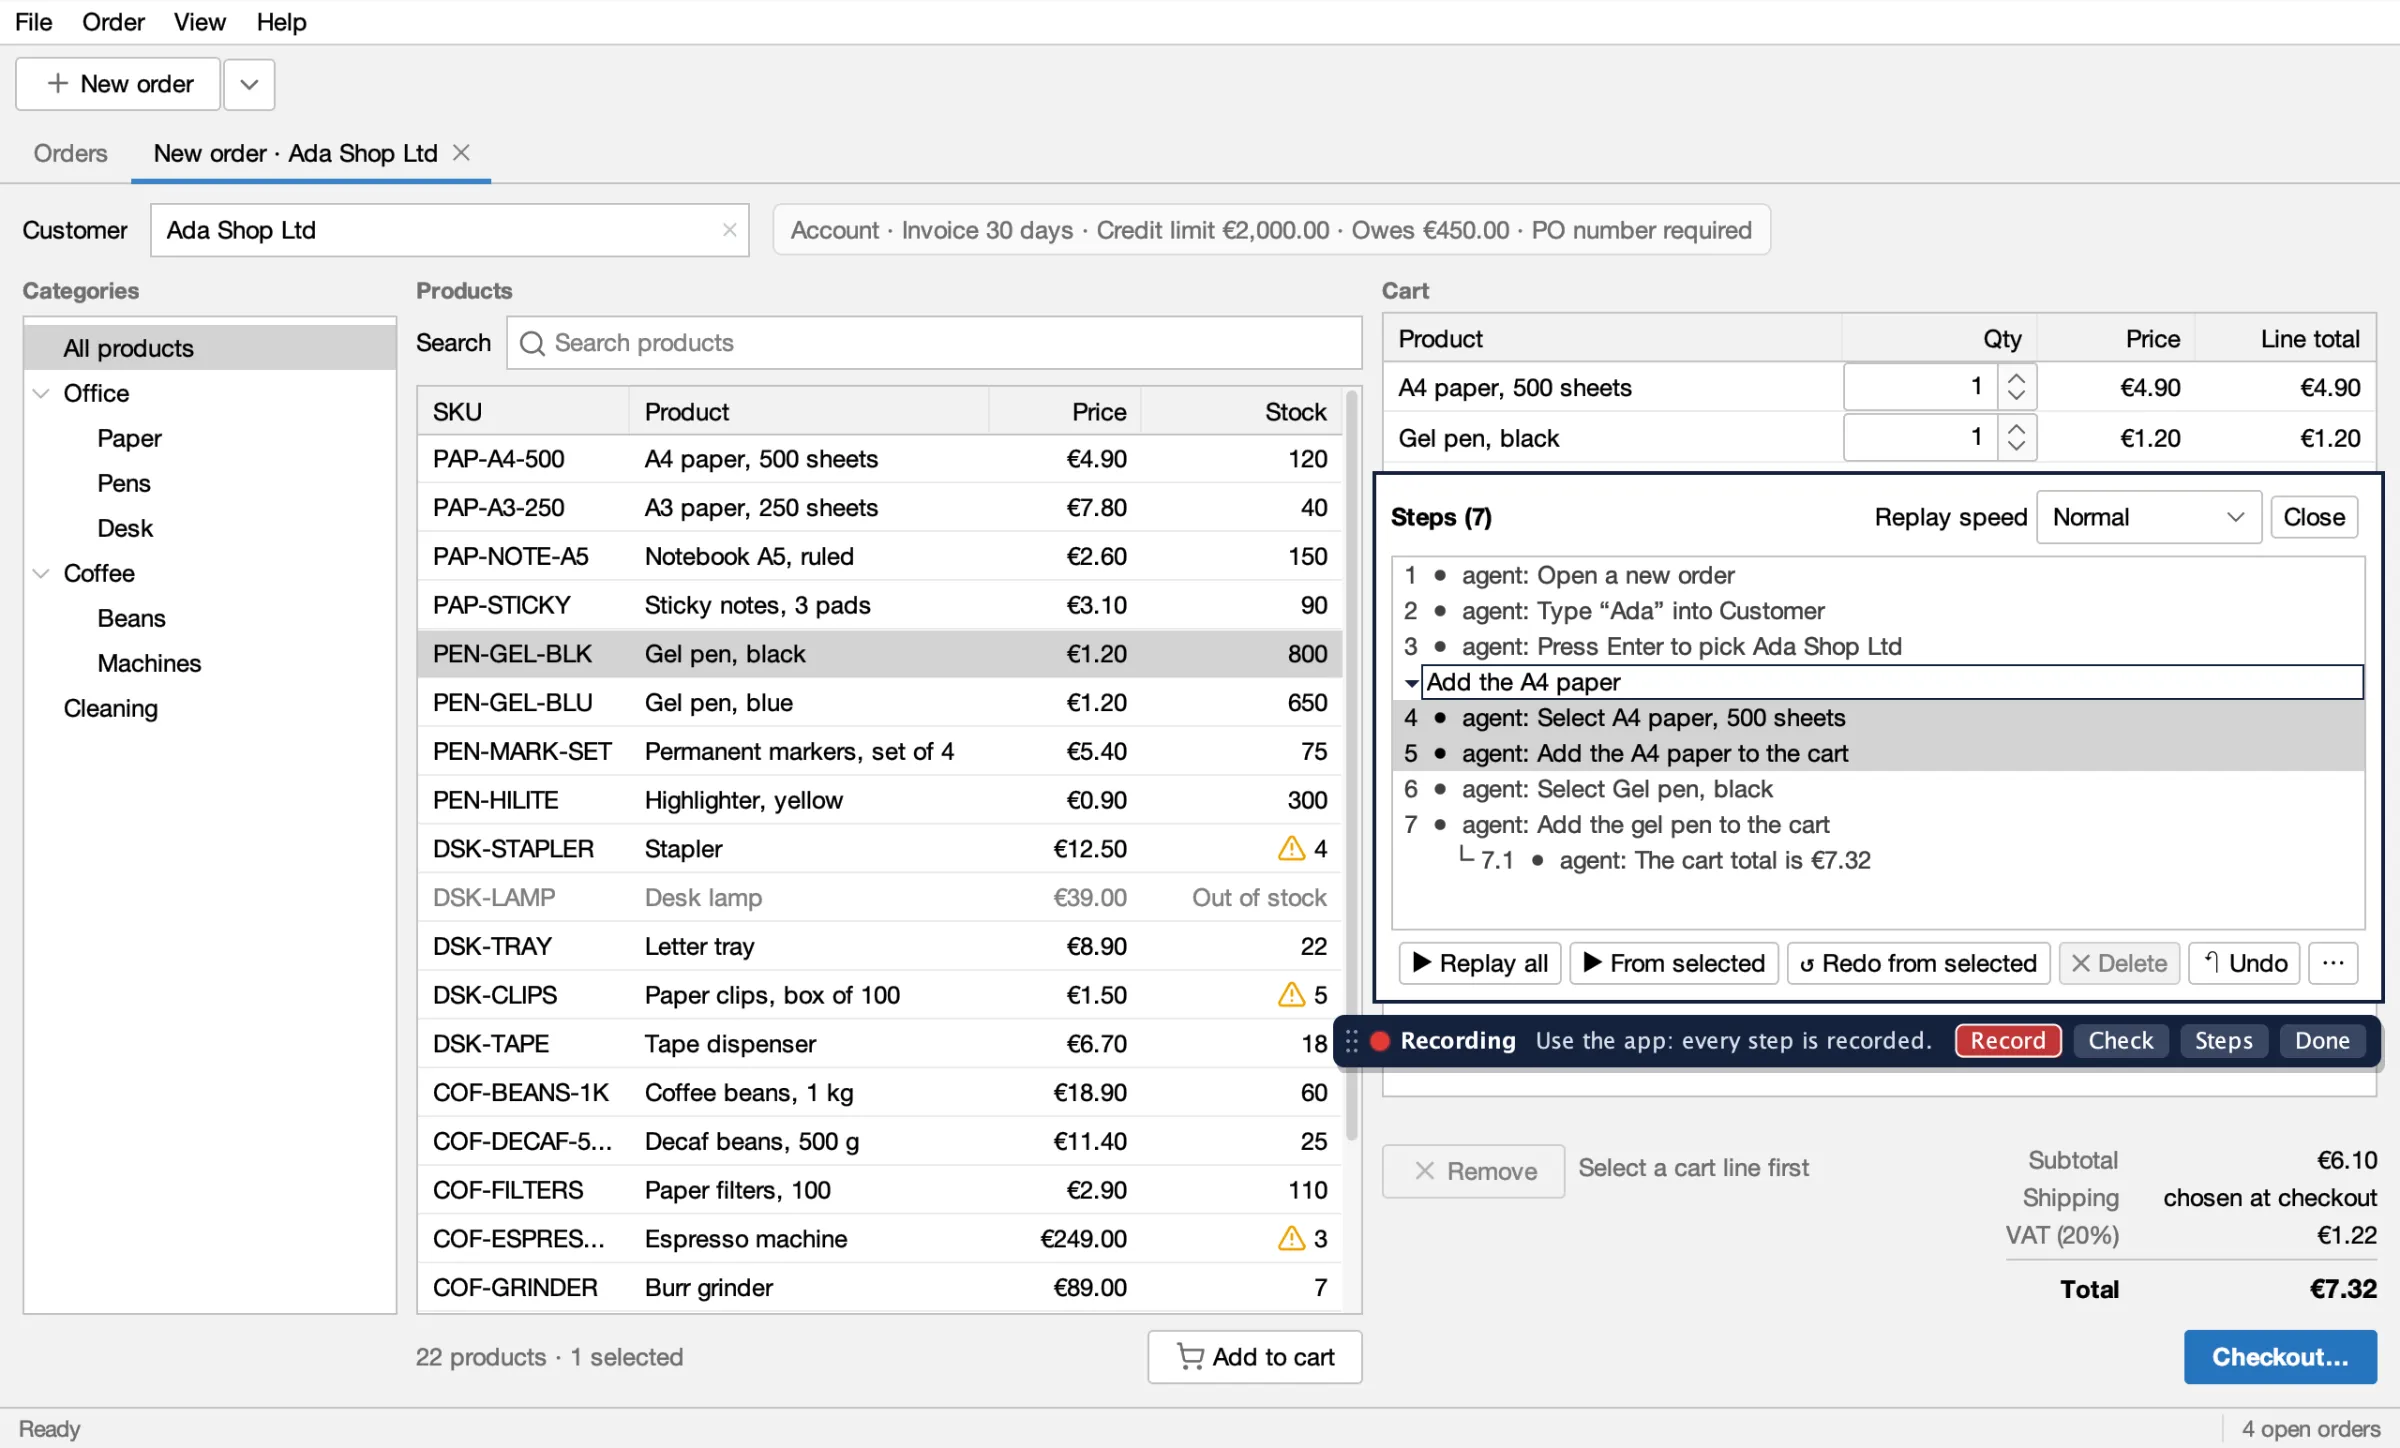Click the Checkout button
The image size is (2400, 1448).
[x=2280, y=1357]
